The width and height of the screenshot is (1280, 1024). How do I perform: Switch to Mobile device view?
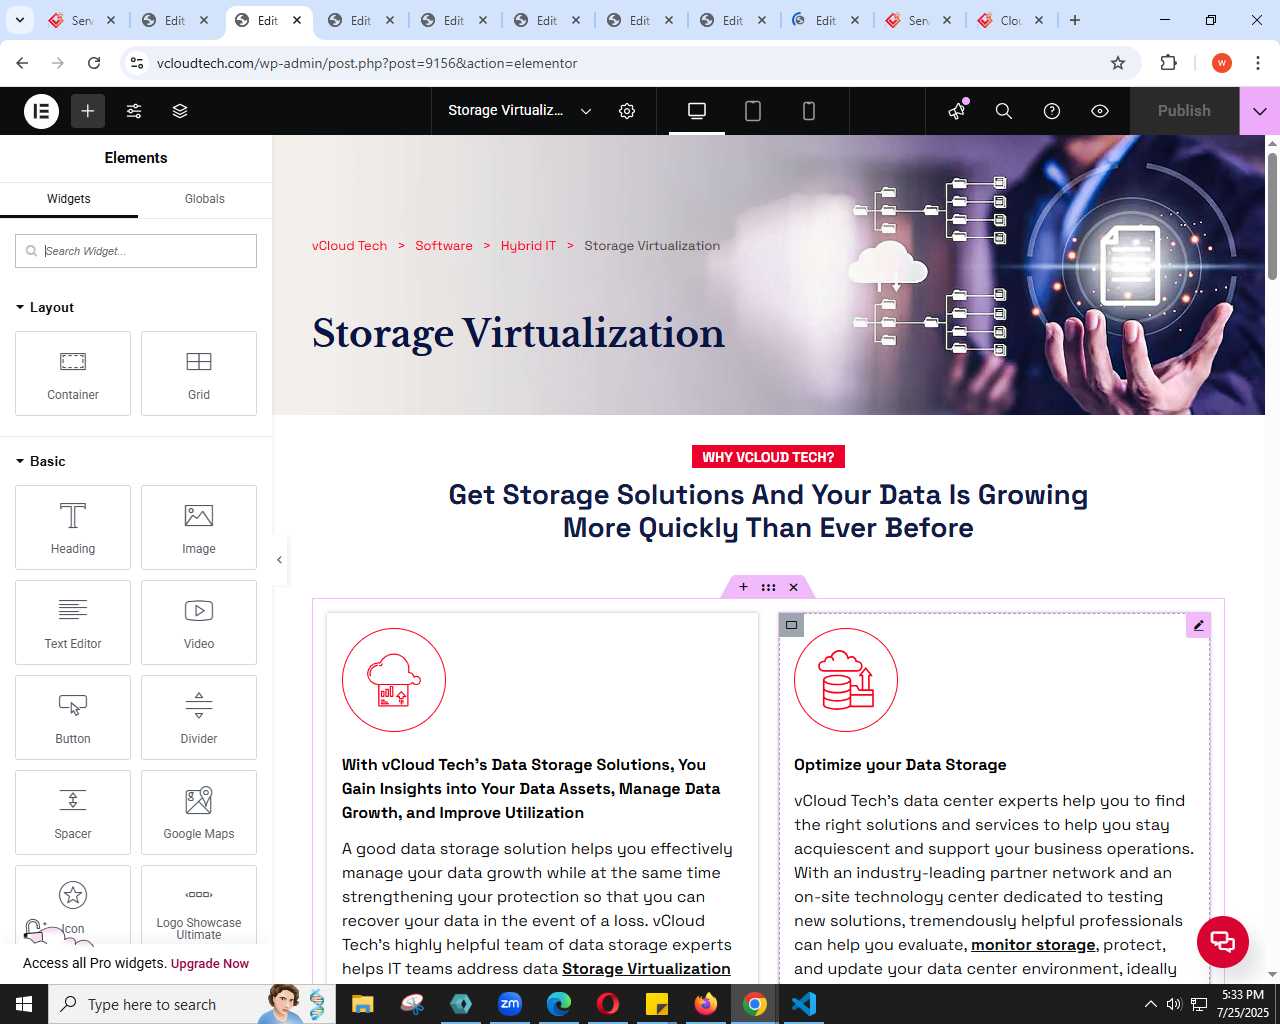[809, 111]
